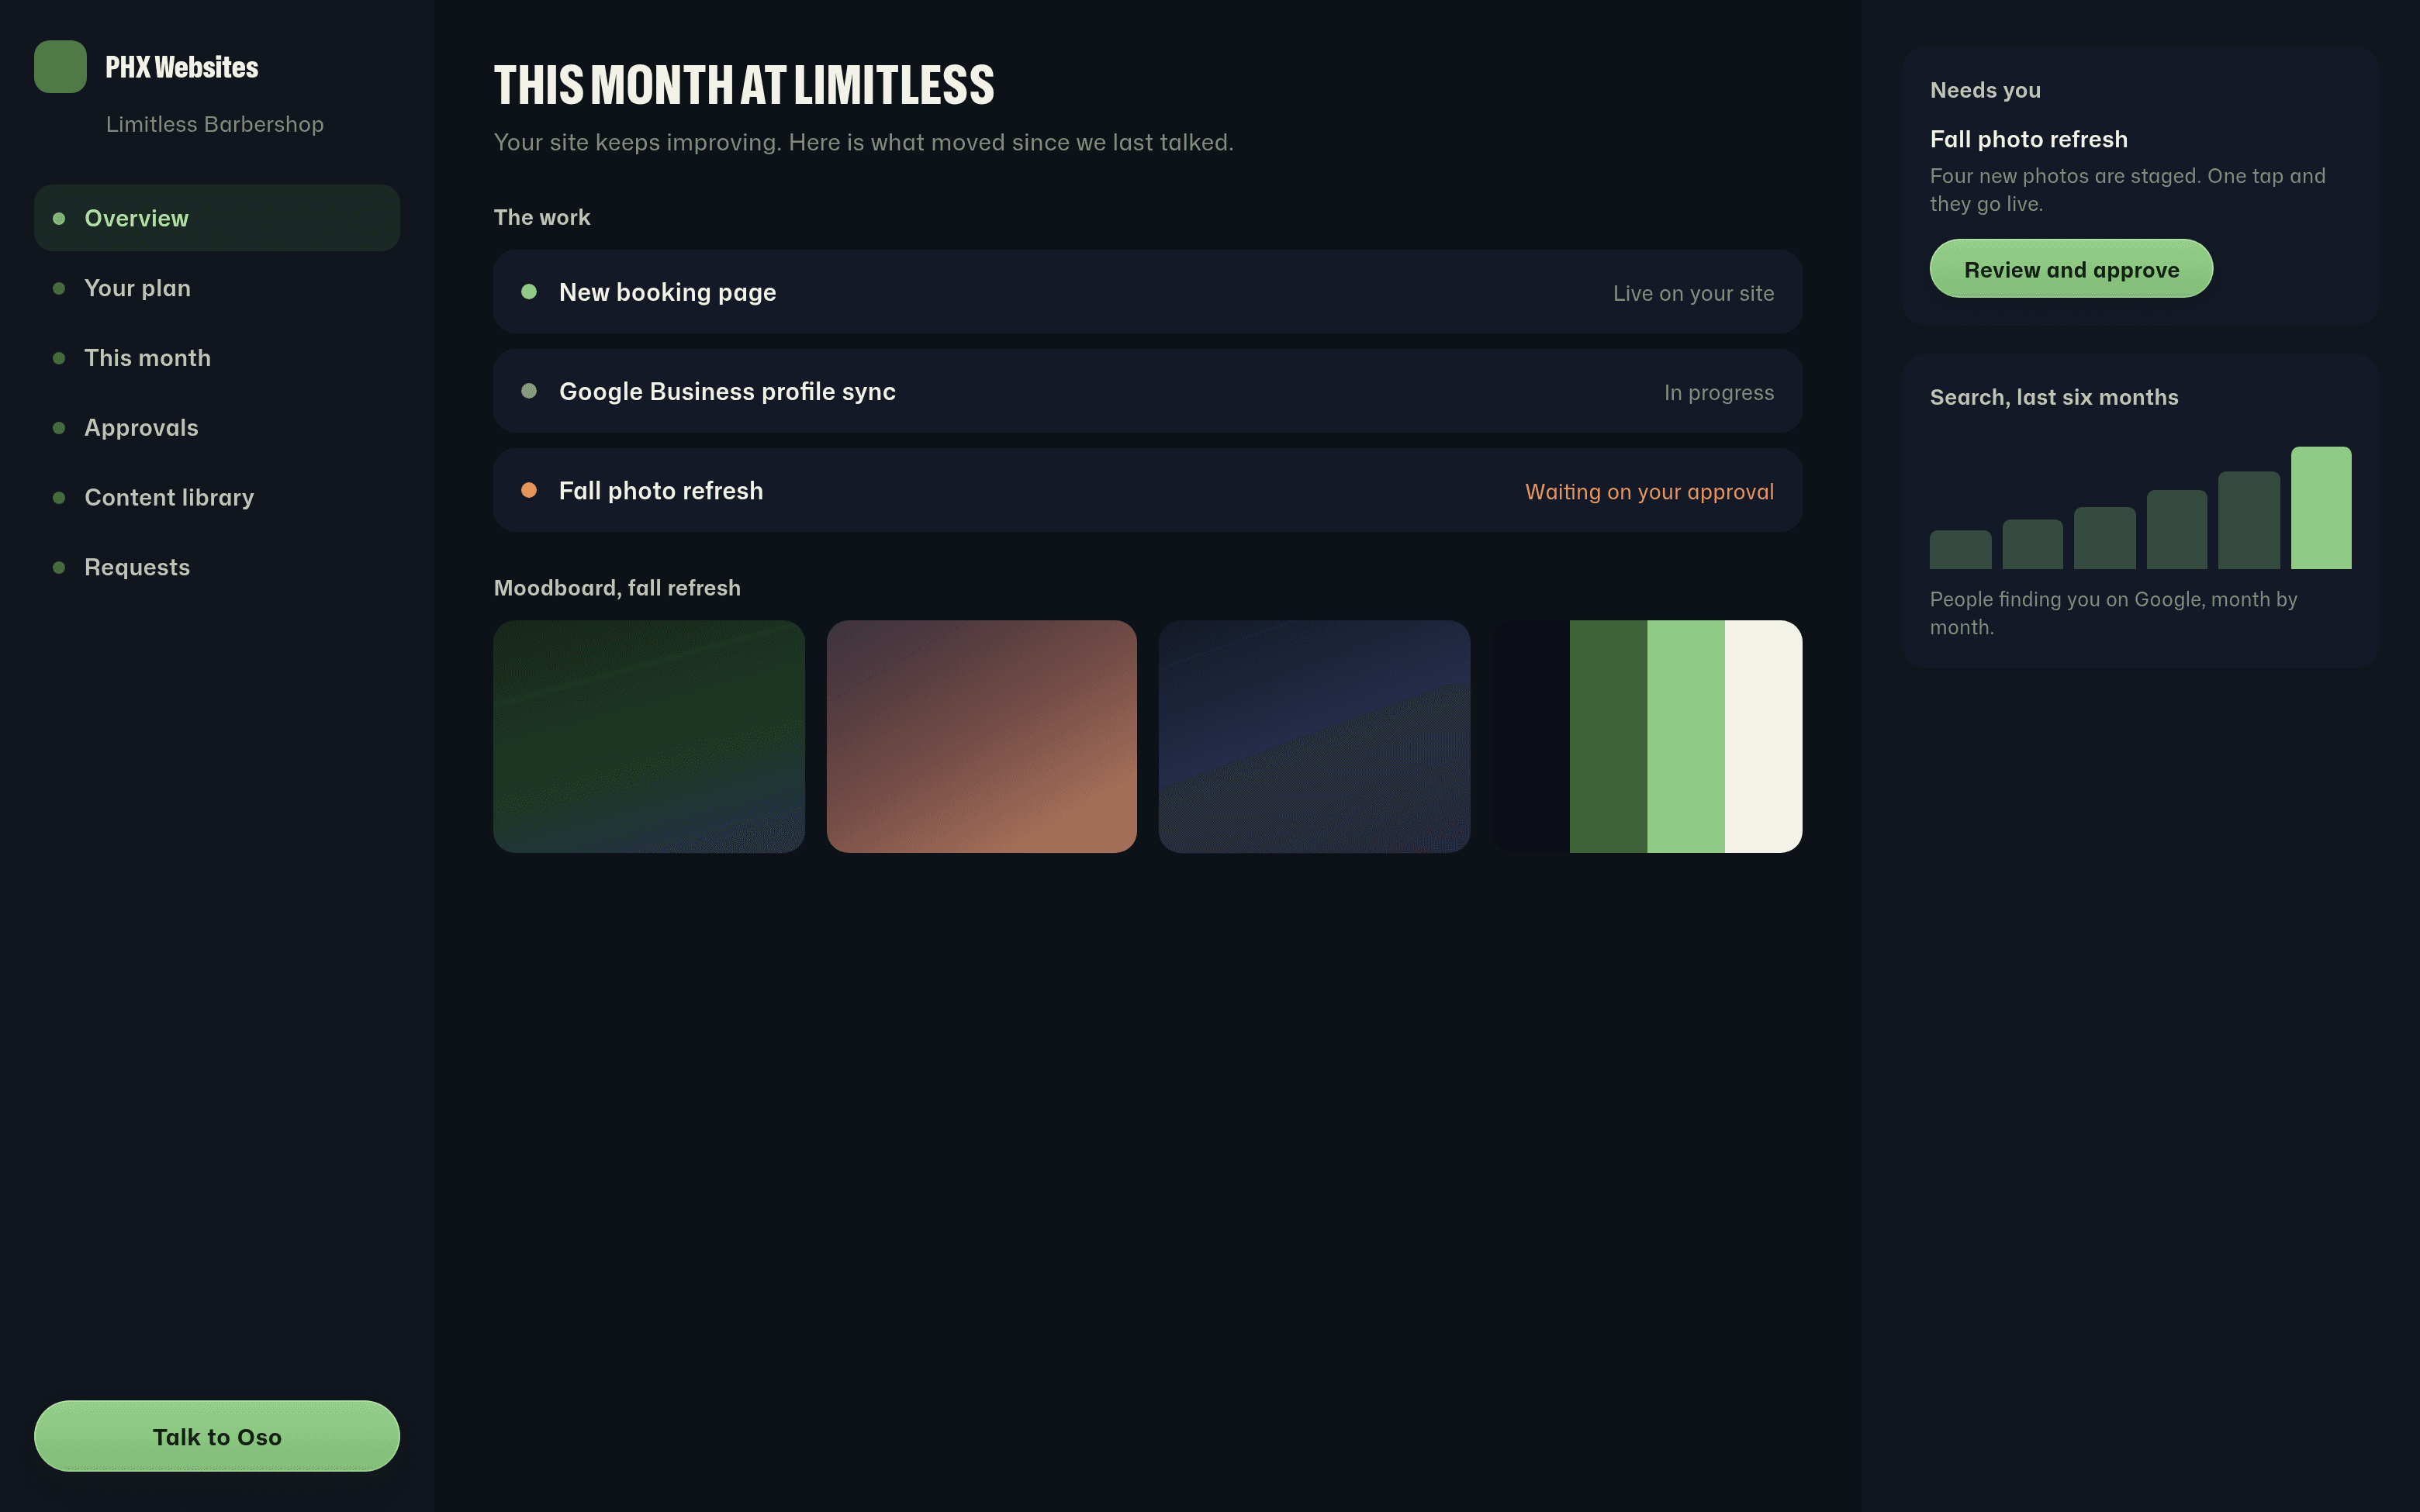Open the copper-toned moodboard thumbnail
The height and width of the screenshot is (1512, 2420).
coord(982,737)
